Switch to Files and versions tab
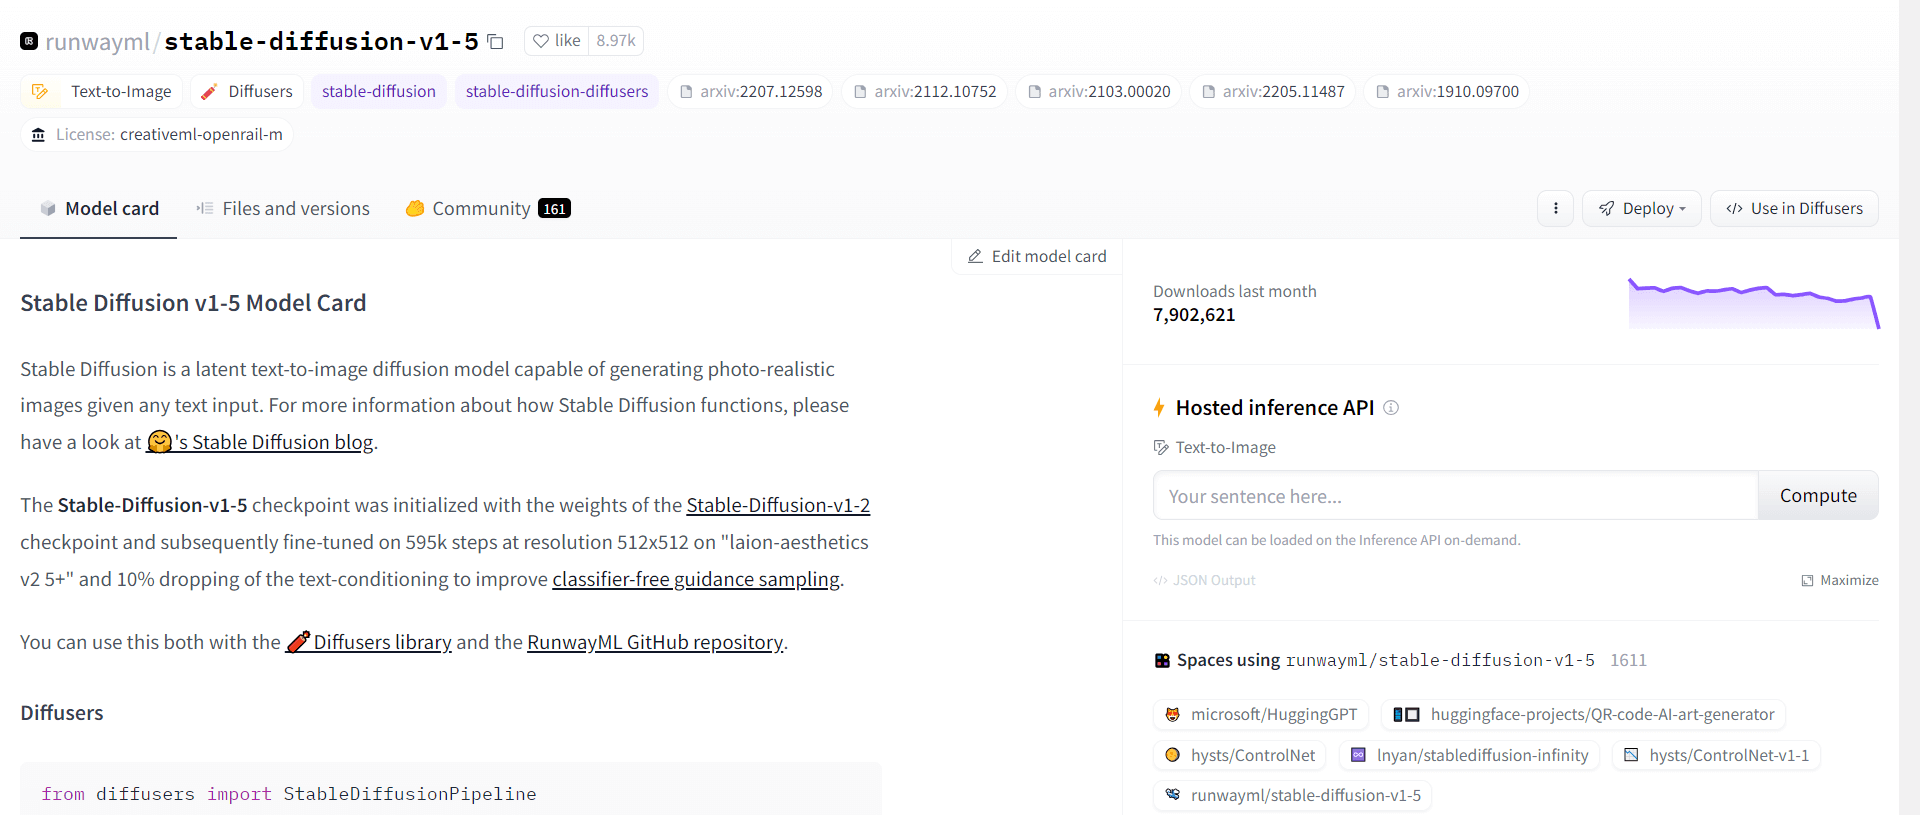The image size is (1920, 815). [x=283, y=208]
